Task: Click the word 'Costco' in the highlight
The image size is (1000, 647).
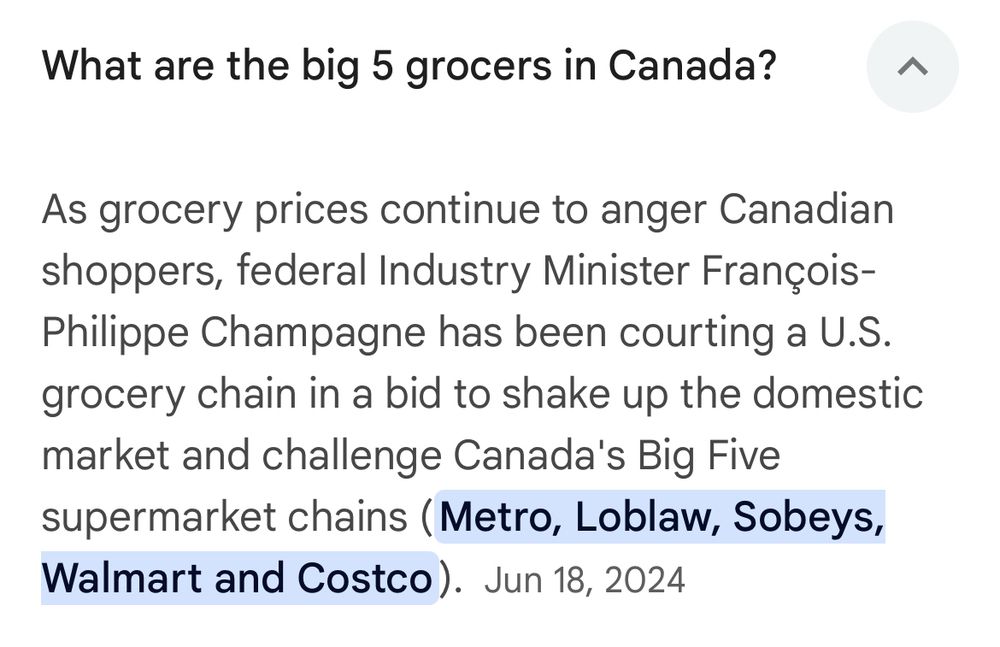Action: [x=364, y=577]
